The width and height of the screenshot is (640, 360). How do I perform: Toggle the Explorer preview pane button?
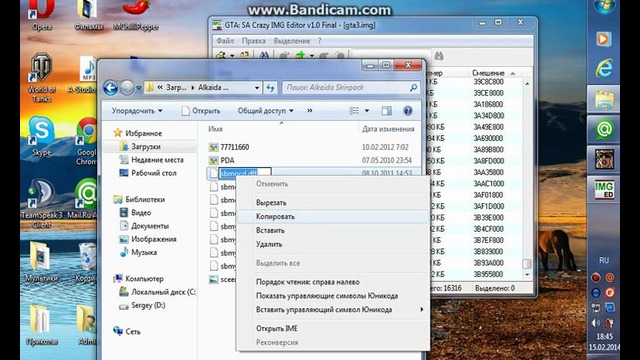click(386, 111)
